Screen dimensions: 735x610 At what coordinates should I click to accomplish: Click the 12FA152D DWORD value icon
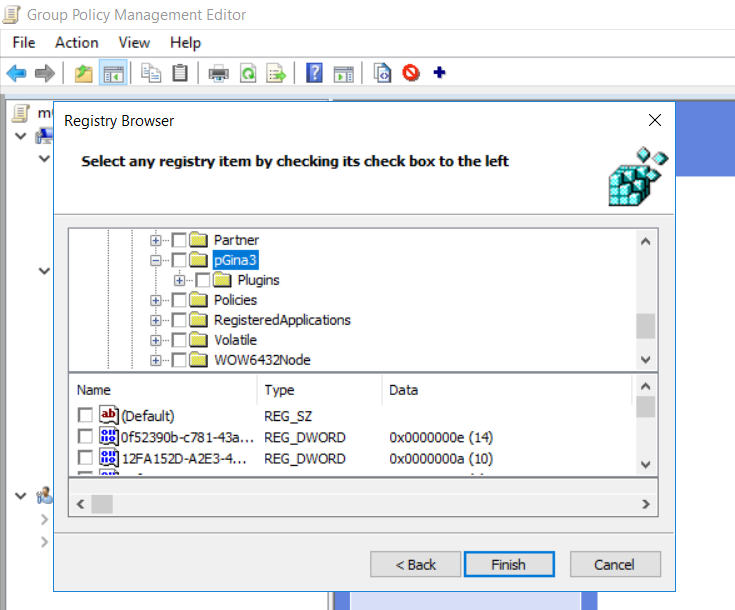click(109, 458)
